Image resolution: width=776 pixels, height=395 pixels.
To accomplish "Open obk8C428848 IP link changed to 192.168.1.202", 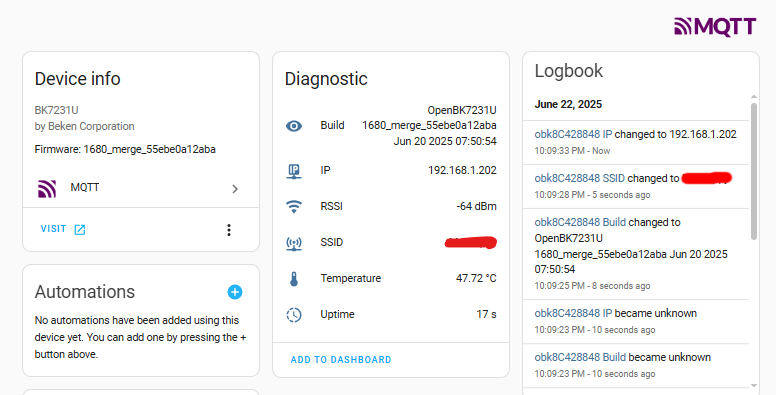I will (x=573, y=134).
